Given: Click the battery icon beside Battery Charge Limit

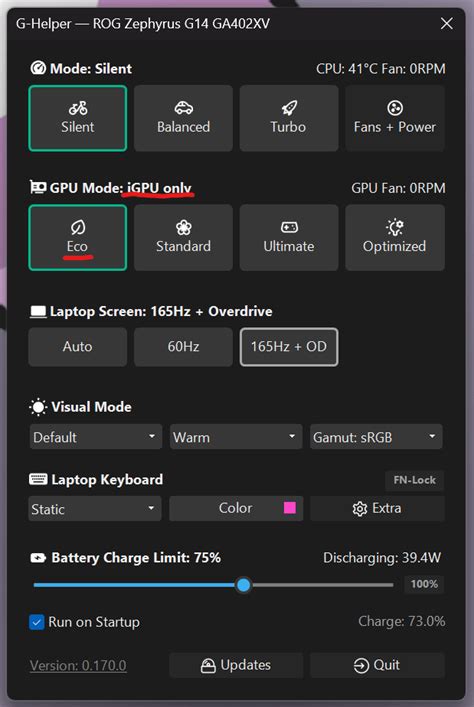Looking at the screenshot, I should tap(38, 558).
